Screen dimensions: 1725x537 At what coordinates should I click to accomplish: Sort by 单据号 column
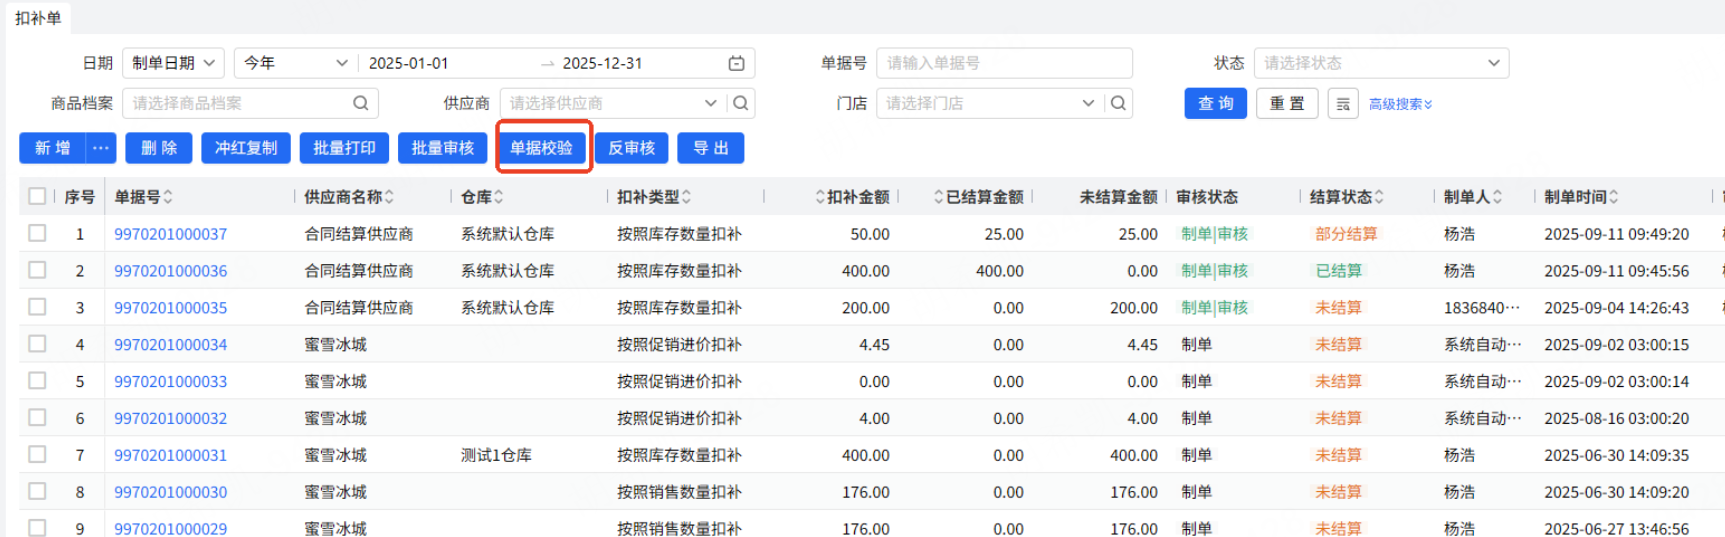pos(168,197)
